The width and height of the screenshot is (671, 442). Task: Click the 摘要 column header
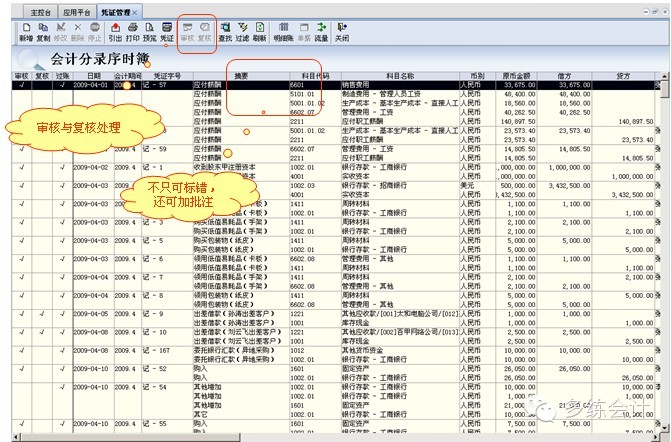(x=241, y=76)
